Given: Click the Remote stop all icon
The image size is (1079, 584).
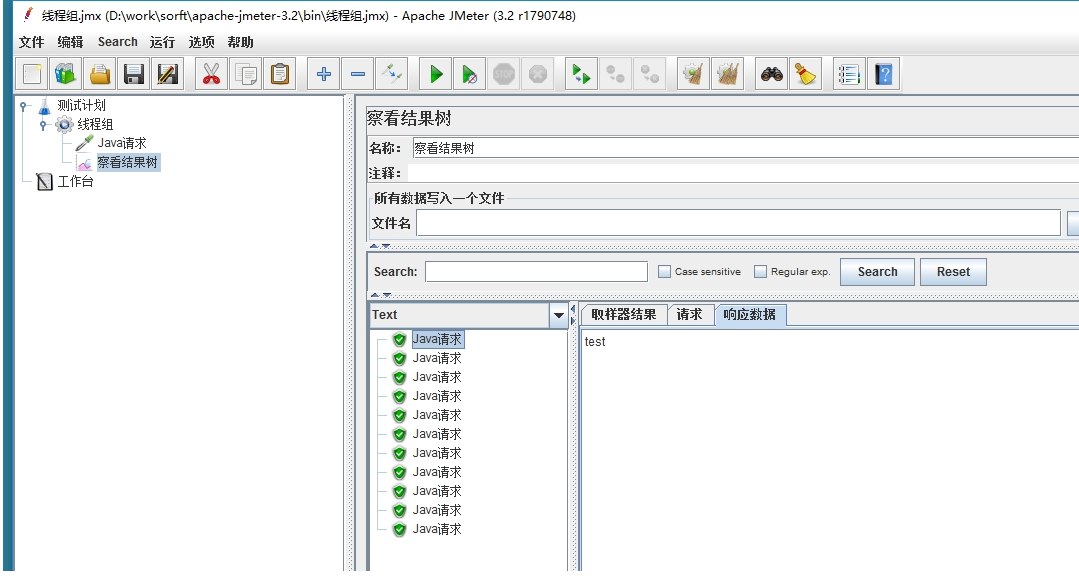Looking at the screenshot, I should pos(616,74).
